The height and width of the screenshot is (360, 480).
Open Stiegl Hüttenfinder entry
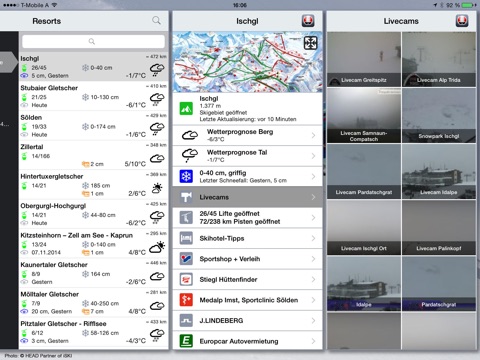point(247,280)
